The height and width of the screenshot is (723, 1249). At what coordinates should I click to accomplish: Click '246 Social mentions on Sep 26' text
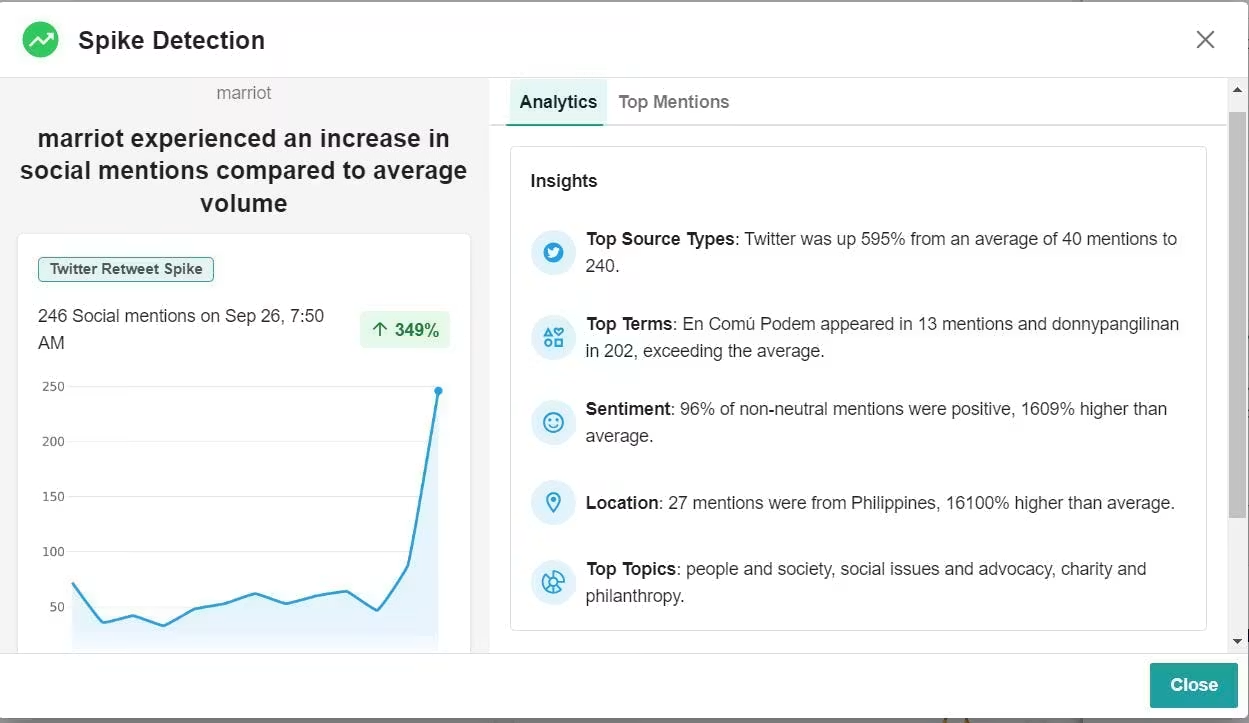[x=181, y=329]
